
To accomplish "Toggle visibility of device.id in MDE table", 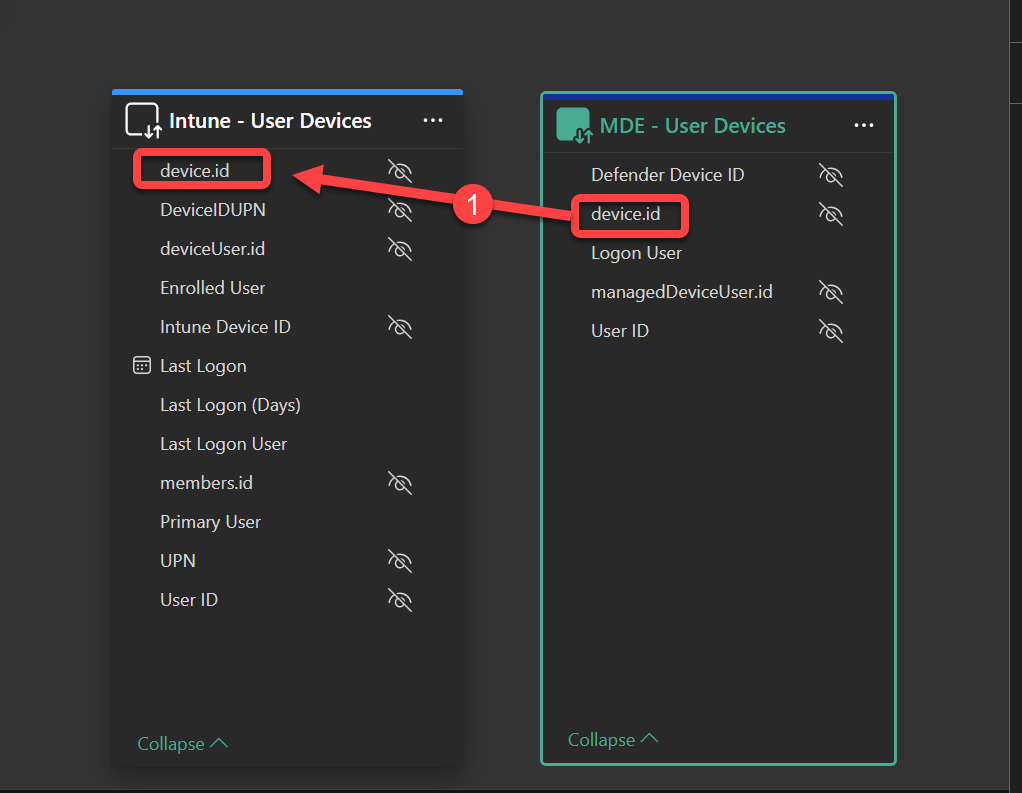I will click(830, 214).
